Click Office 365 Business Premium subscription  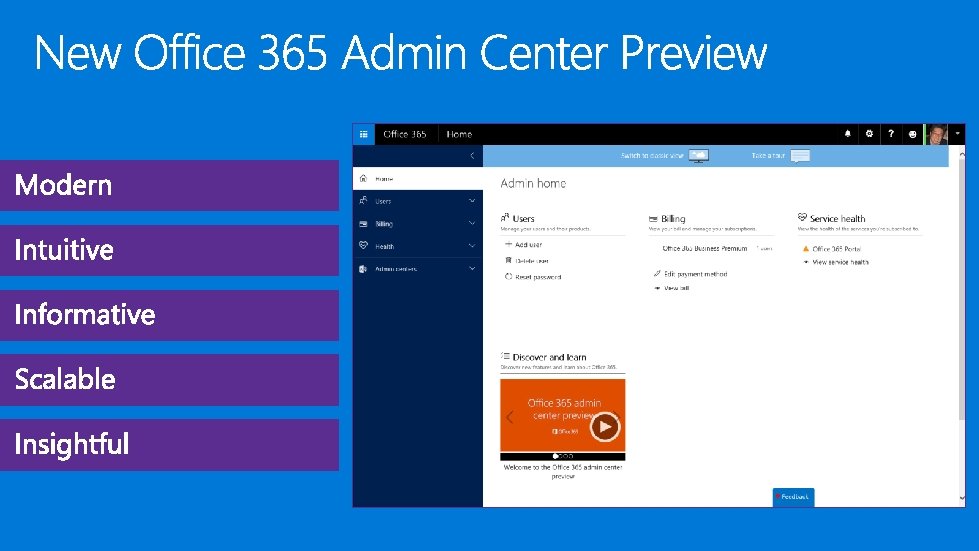click(704, 248)
